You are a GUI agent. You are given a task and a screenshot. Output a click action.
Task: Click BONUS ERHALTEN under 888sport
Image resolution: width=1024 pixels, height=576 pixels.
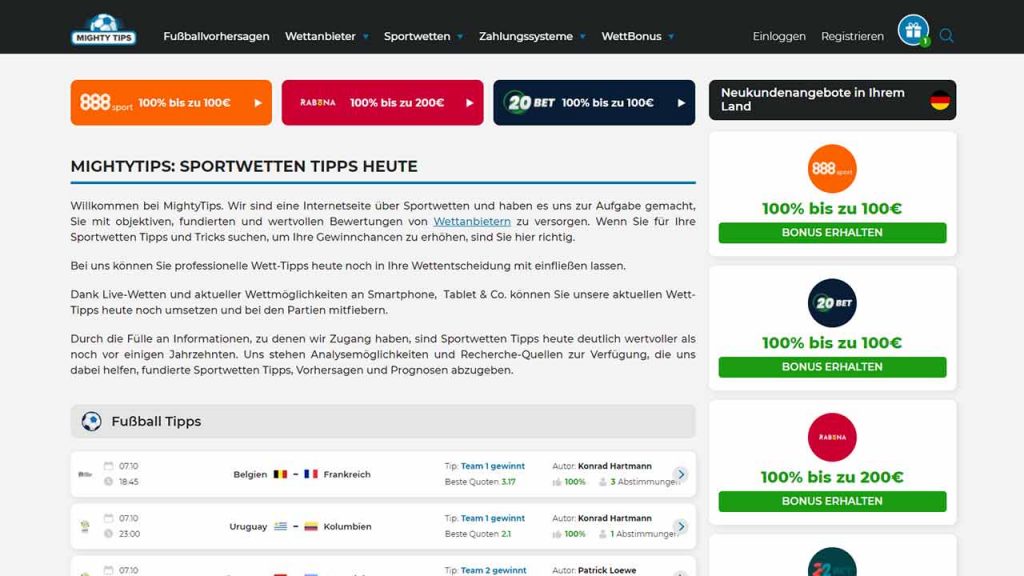coord(832,232)
